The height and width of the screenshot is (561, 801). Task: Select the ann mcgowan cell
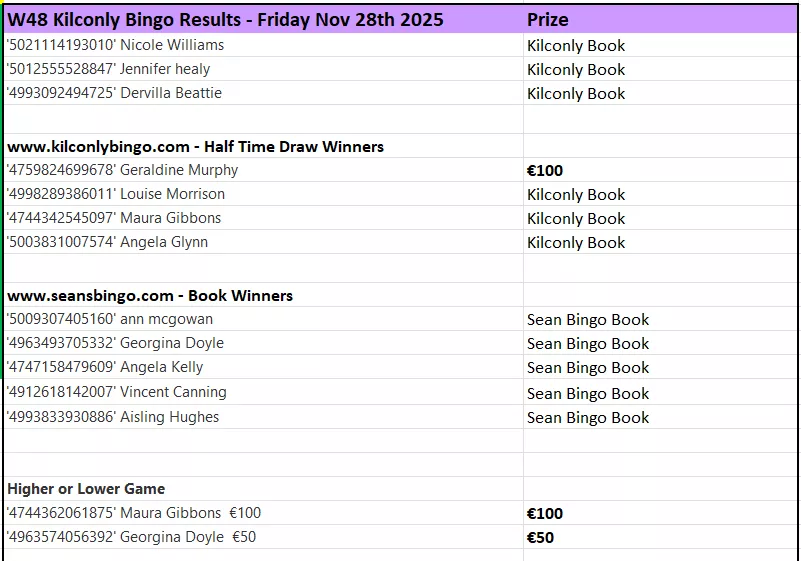click(x=110, y=319)
